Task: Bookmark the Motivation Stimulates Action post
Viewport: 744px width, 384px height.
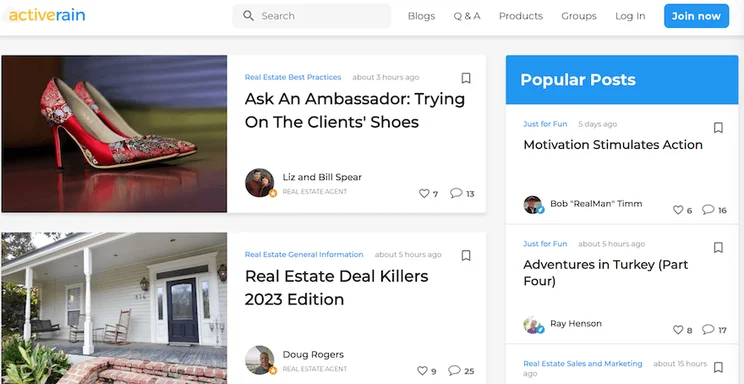Action: pos(718,128)
